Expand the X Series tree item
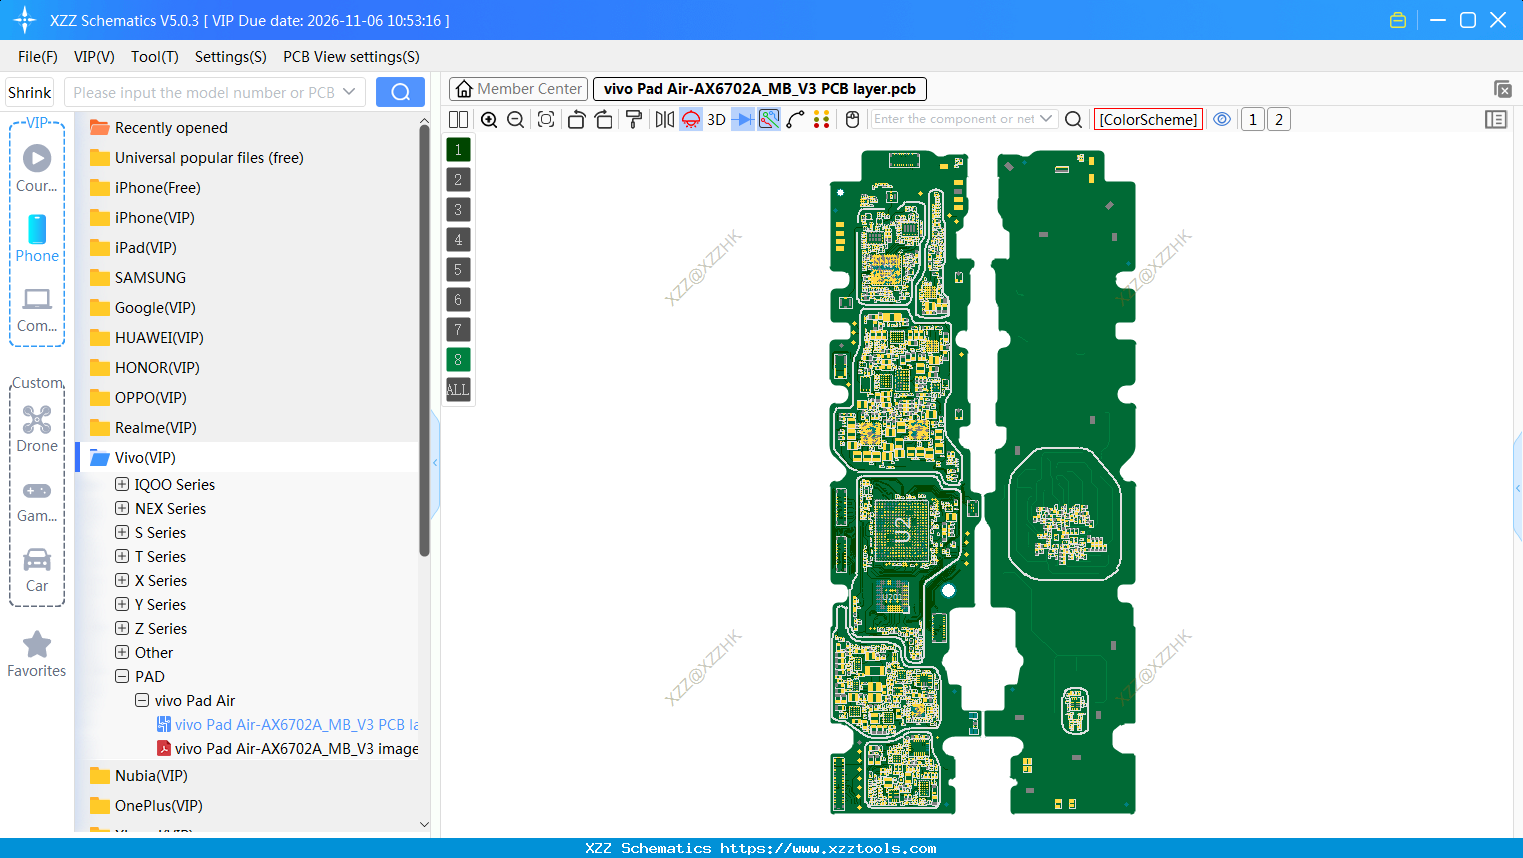Screen dimensions: 1523x858 coord(121,580)
